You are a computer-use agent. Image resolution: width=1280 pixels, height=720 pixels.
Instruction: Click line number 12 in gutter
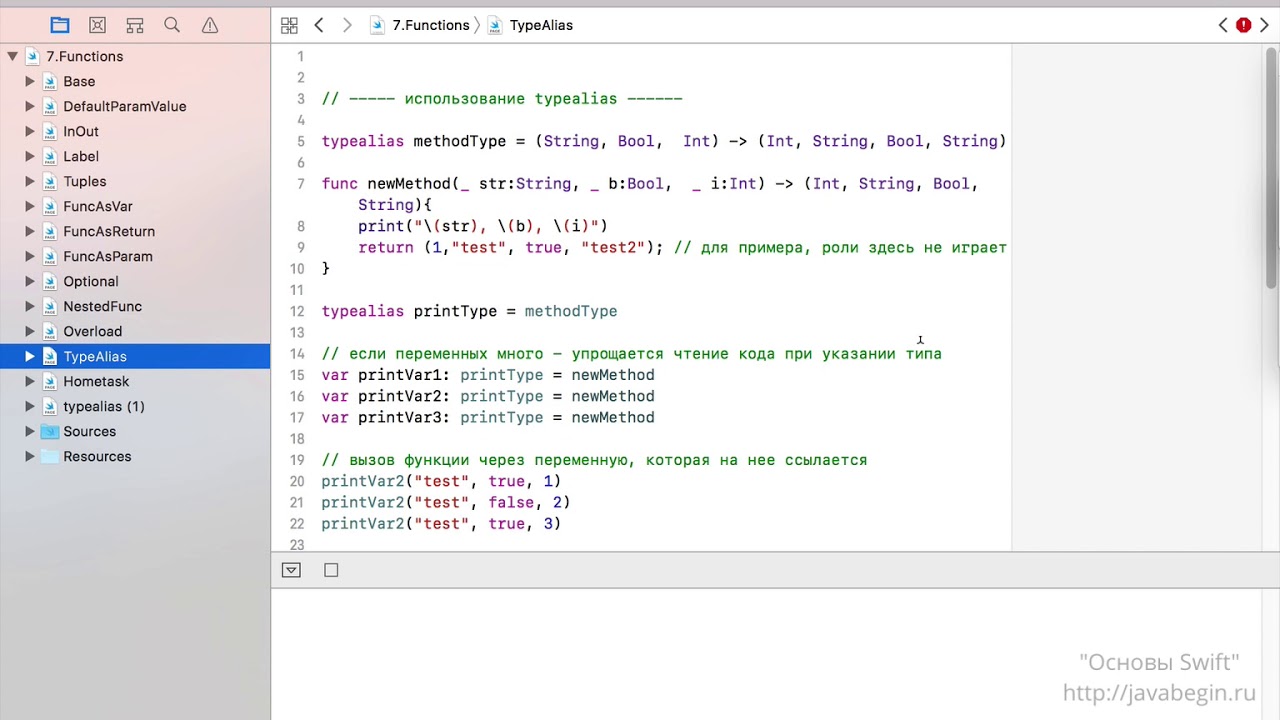[297, 311]
